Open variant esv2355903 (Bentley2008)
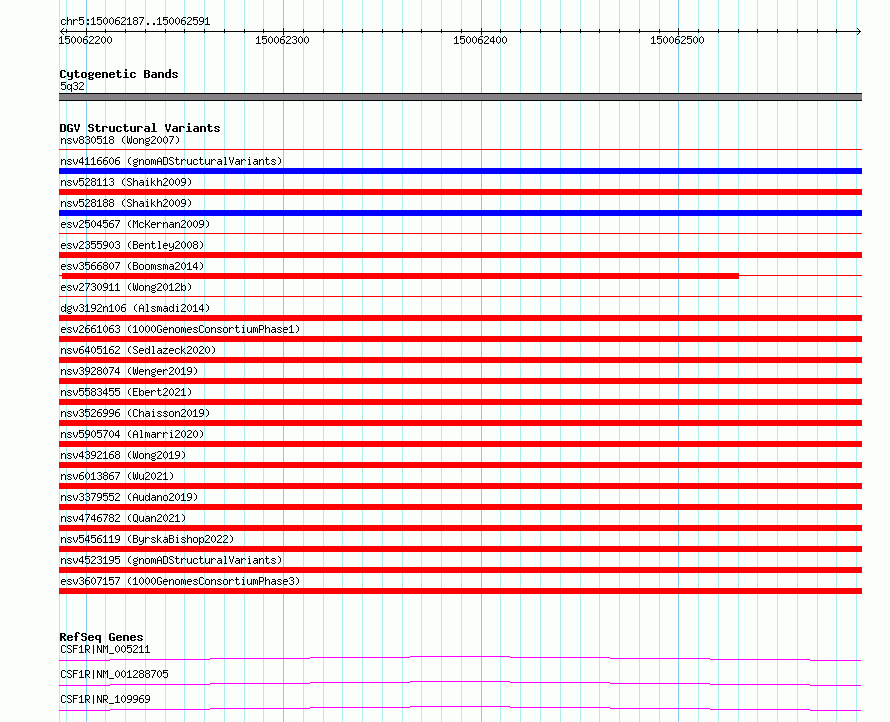This screenshot has height=722, width=890. [x=132, y=245]
